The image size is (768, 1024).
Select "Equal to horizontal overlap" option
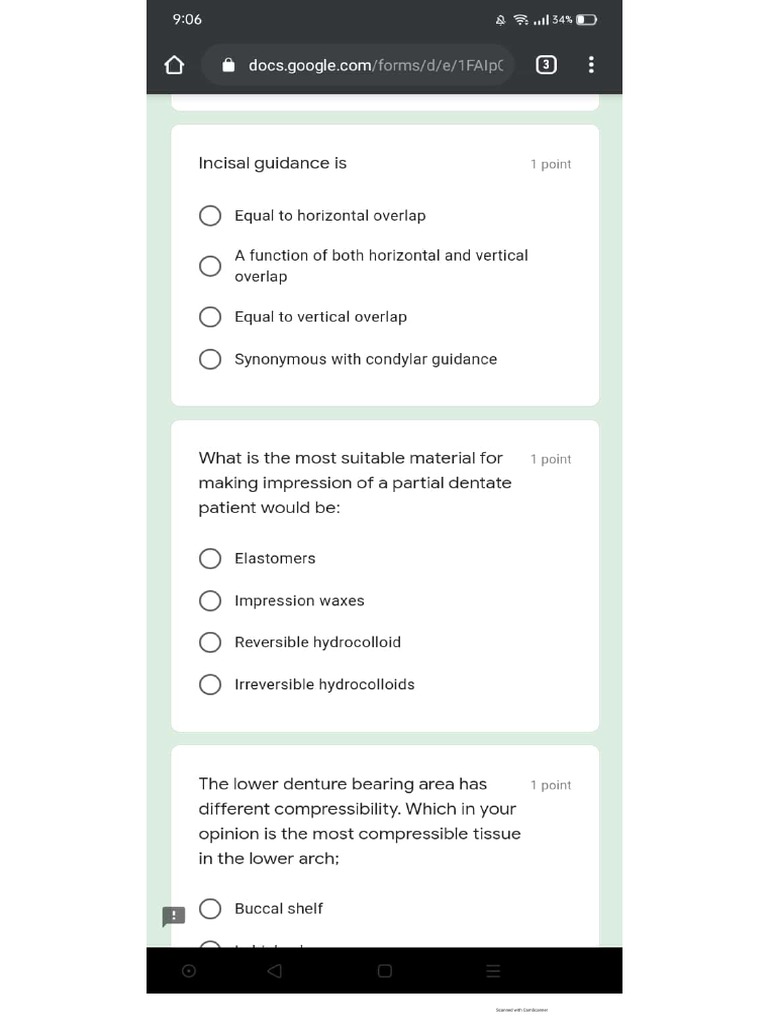210,216
